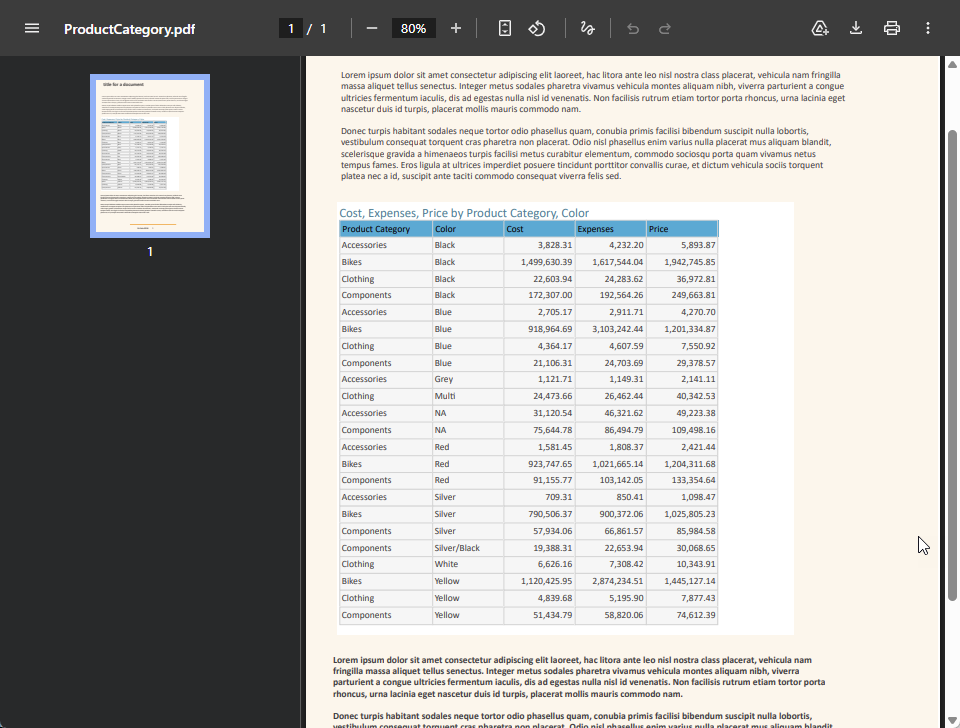Click the redo arrow in the toolbar
Screen dimensions: 960x728
[664, 28]
